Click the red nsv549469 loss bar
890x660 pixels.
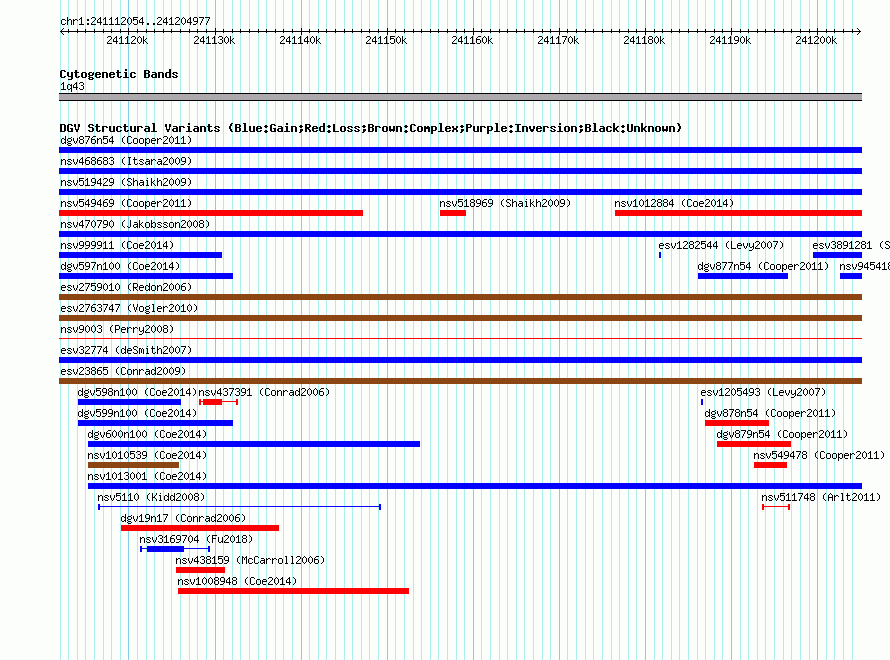click(211, 213)
